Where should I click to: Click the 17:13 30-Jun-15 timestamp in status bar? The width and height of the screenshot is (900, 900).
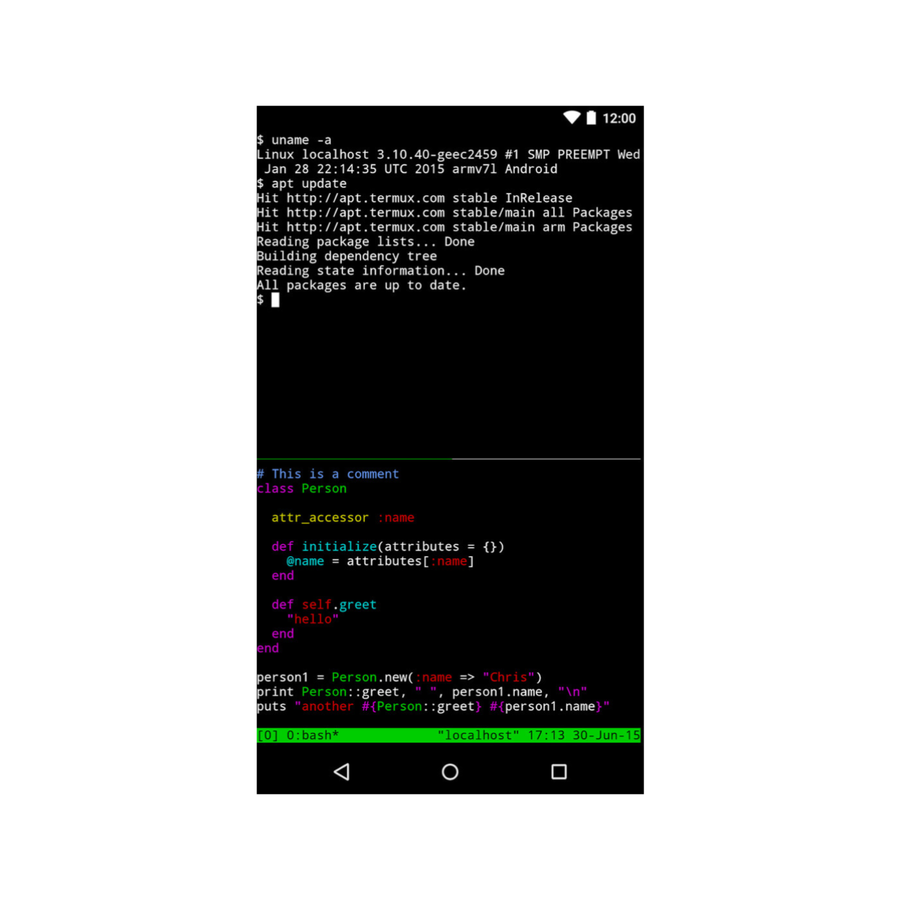tap(584, 735)
